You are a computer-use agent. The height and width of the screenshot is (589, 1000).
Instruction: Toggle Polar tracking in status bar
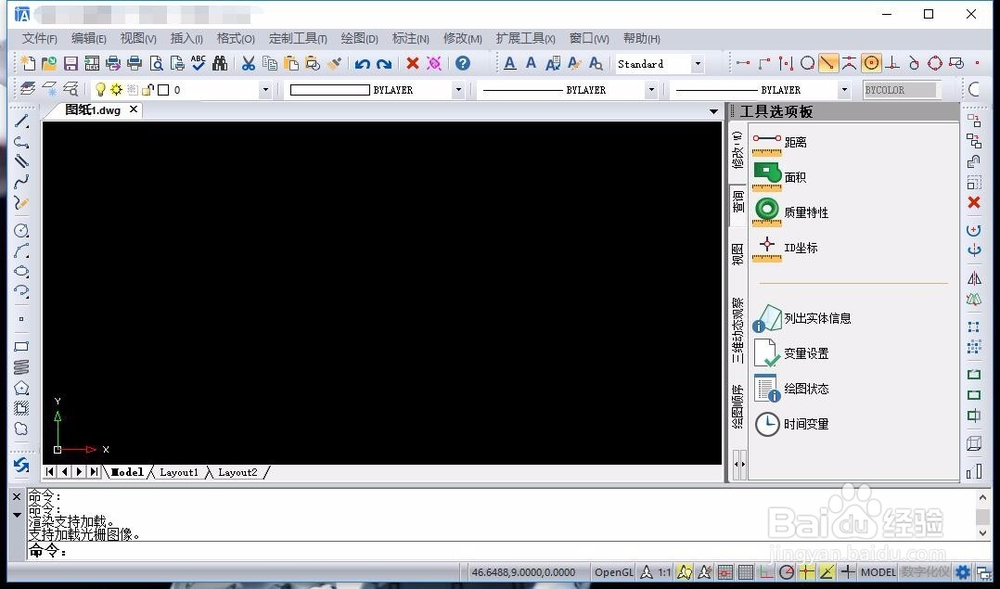coord(786,572)
